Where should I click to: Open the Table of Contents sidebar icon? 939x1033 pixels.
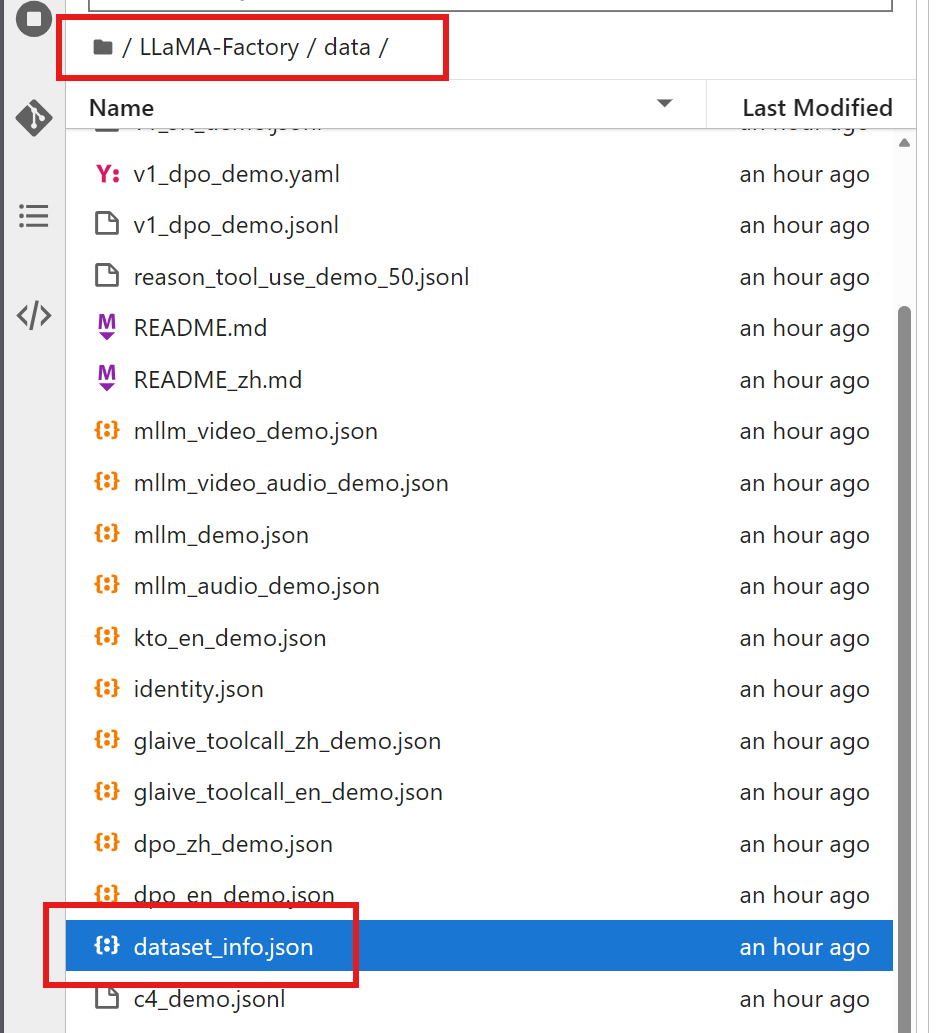[x=34, y=215]
